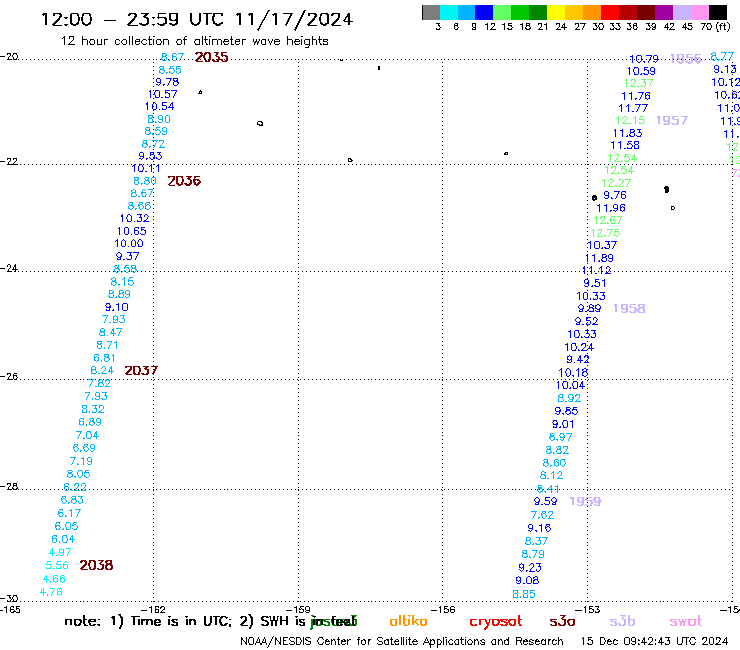Select the wave height reading 7.04
740x650 pixels.
[87, 435]
